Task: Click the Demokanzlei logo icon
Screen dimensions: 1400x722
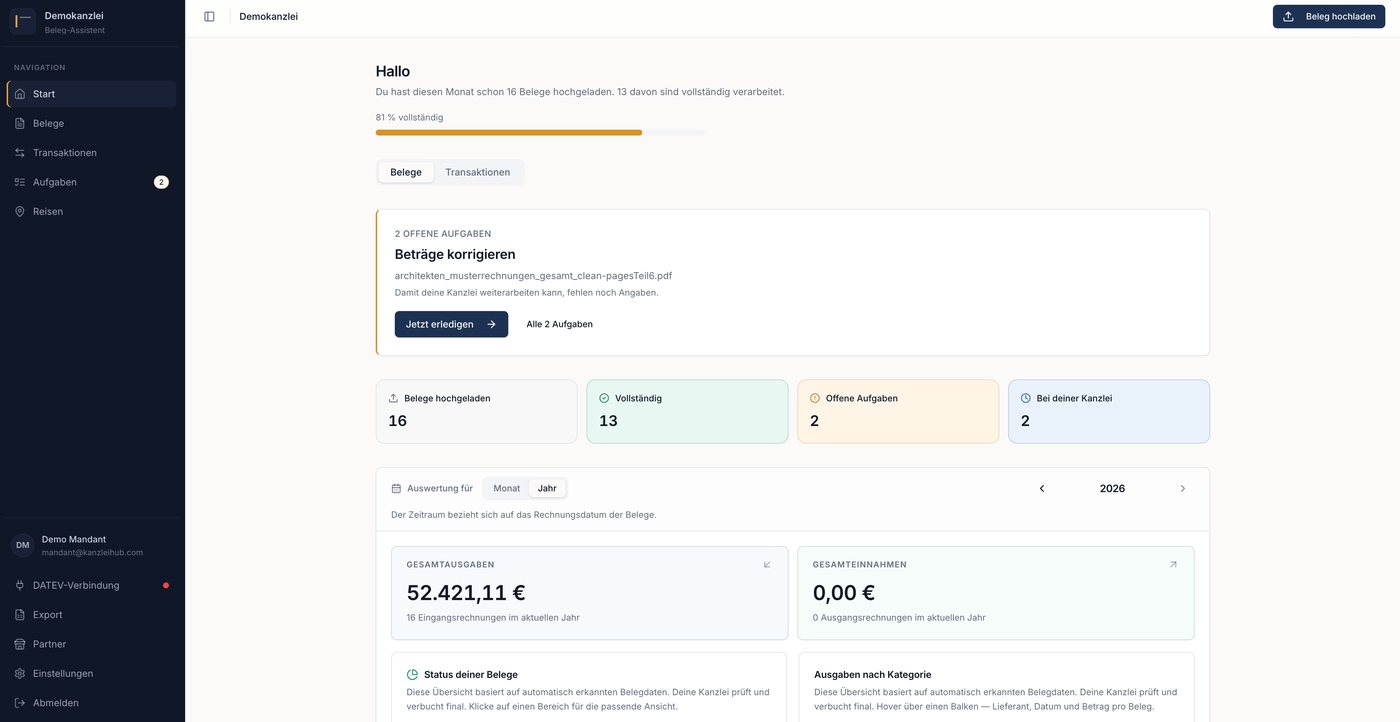Action: coord(22,21)
